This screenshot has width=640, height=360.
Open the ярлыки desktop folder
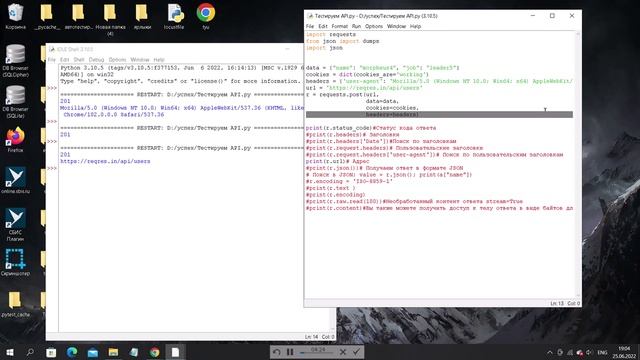tap(142, 16)
